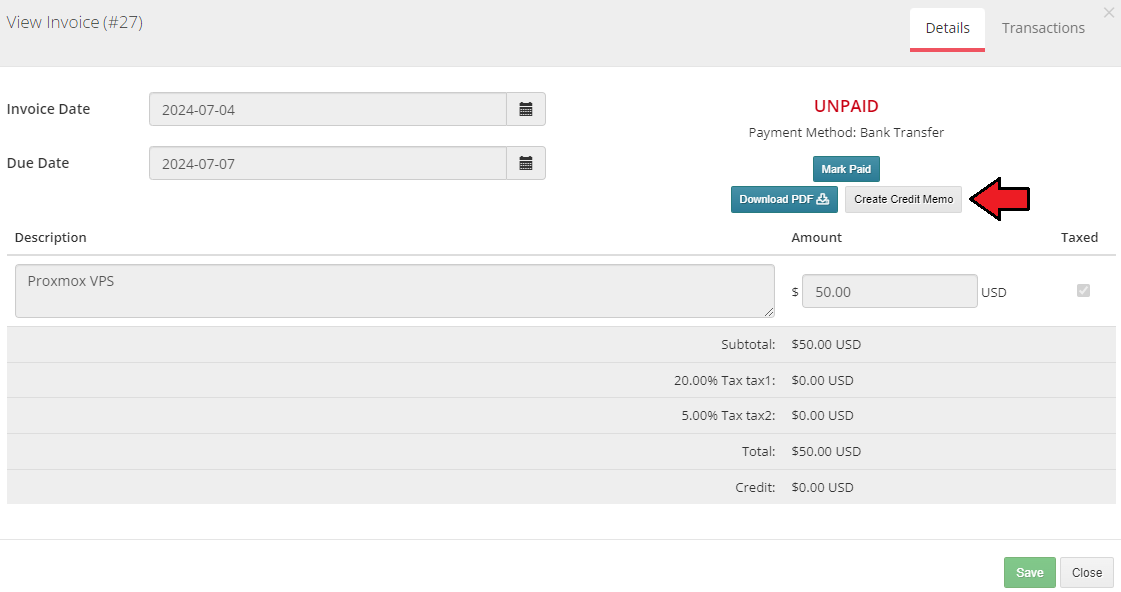Select the Total $50.00 USD value
This screenshot has height=592, width=1121.
coord(826,452)
